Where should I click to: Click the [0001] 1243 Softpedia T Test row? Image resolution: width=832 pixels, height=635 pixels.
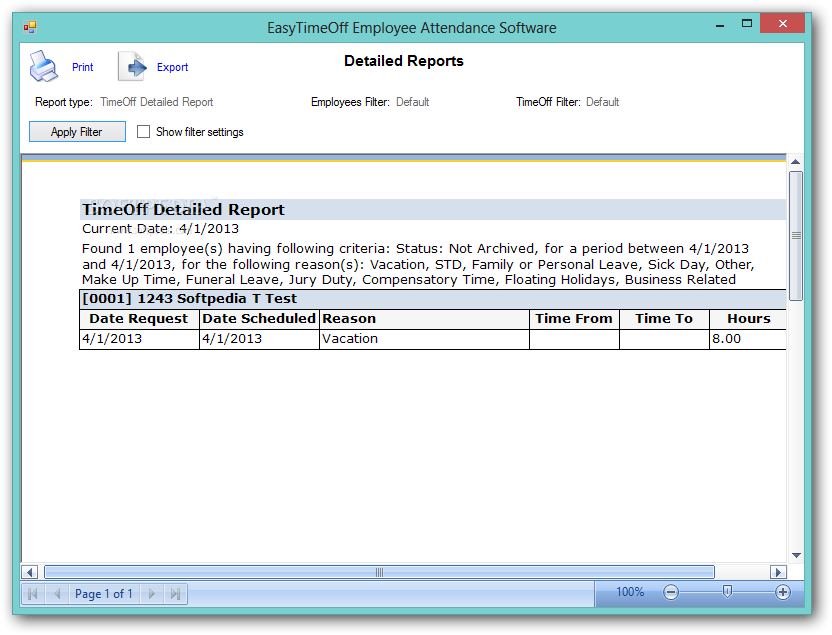pos(433,299)
